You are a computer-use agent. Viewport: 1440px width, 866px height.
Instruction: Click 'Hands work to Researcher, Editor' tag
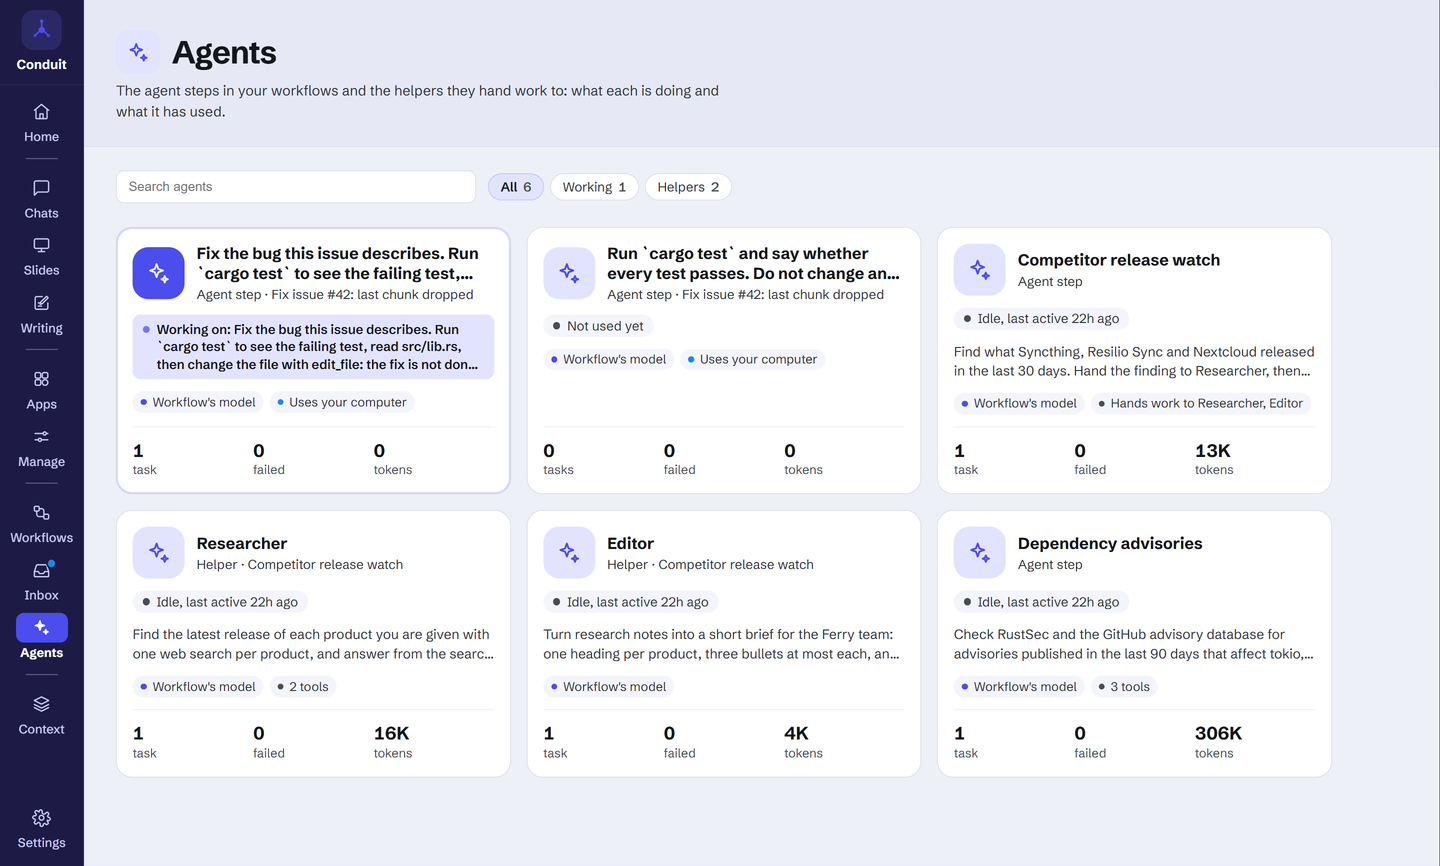1200,403
